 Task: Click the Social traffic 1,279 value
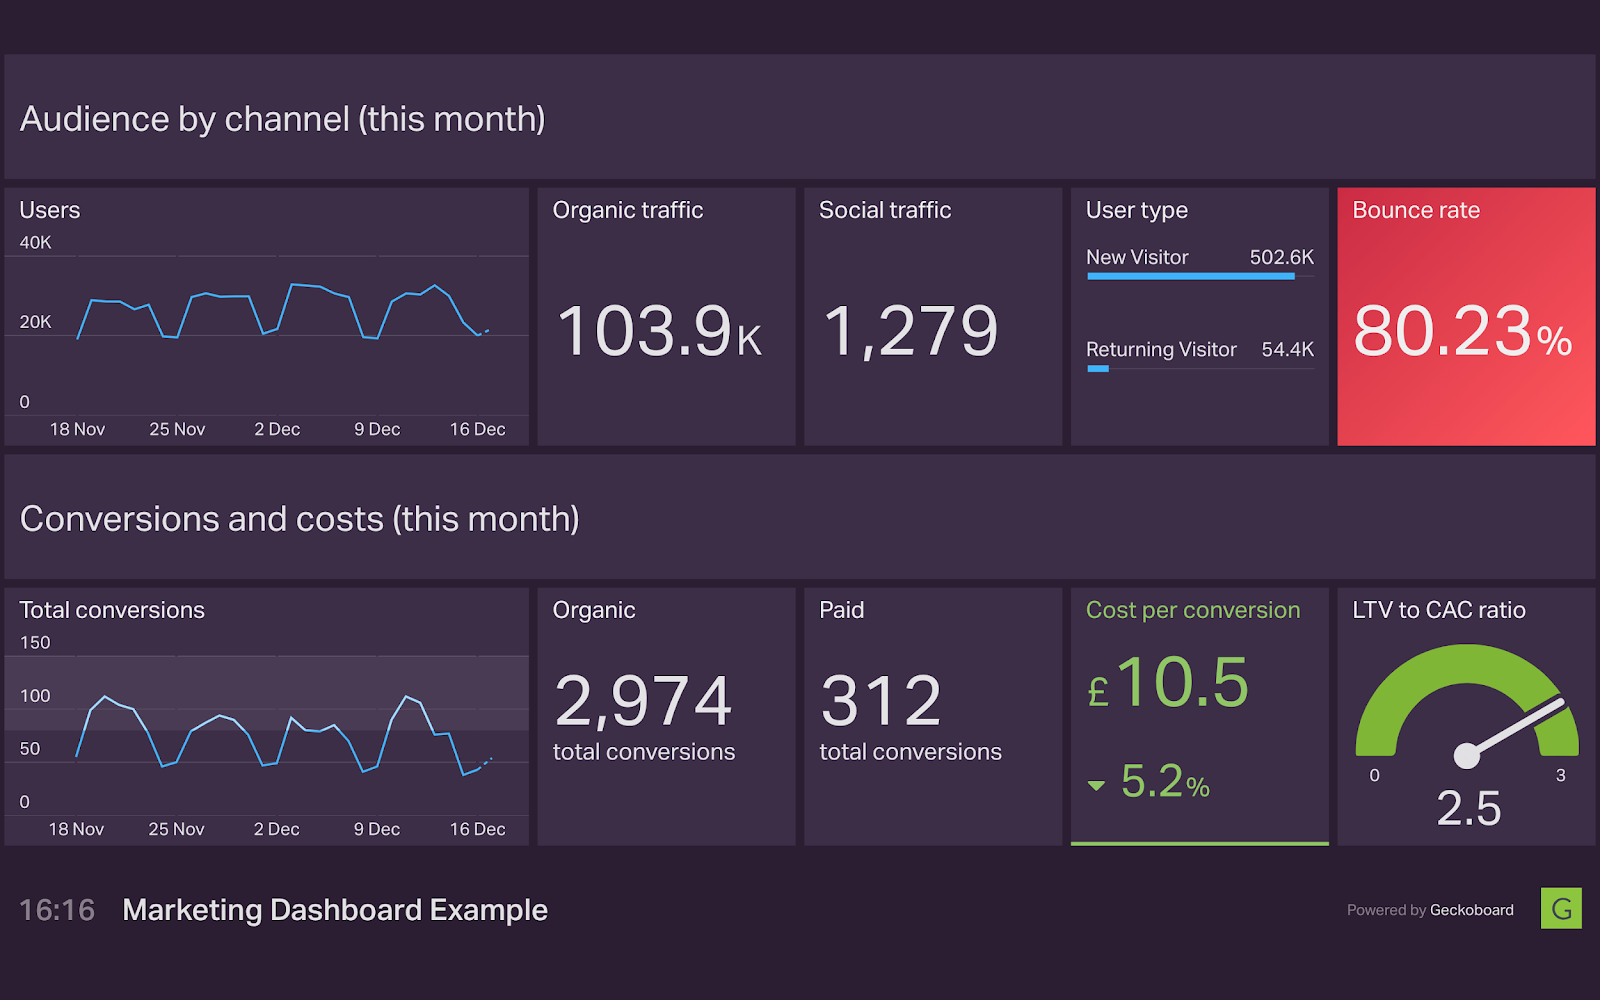(x=910, y=331)
